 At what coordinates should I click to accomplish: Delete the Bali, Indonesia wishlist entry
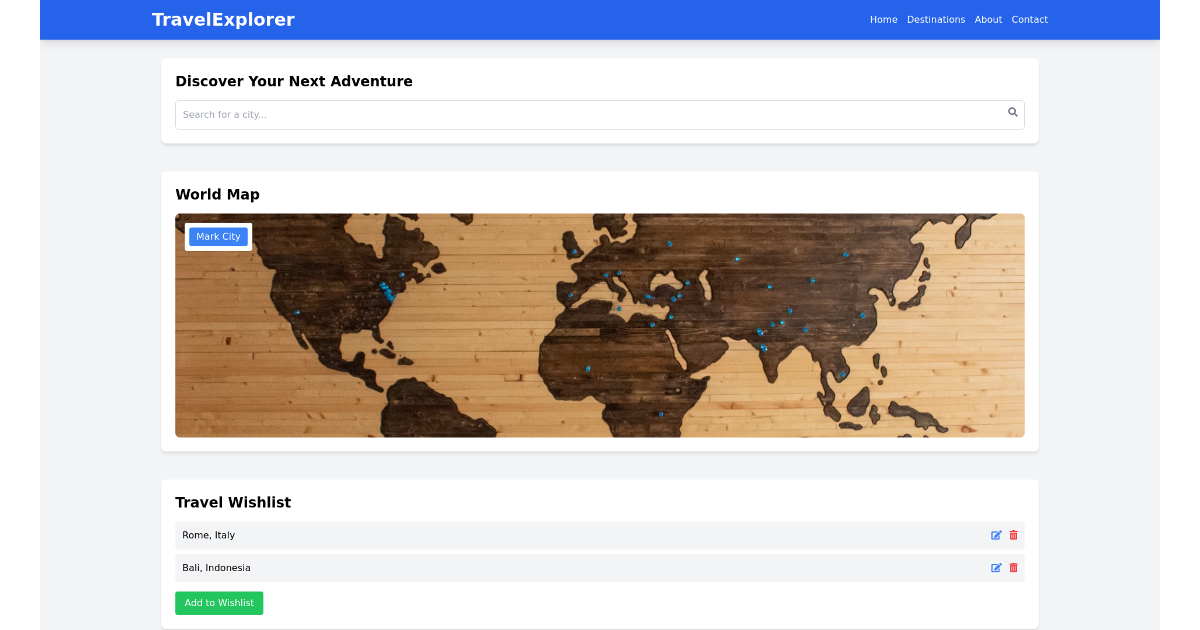(1013, 567)
